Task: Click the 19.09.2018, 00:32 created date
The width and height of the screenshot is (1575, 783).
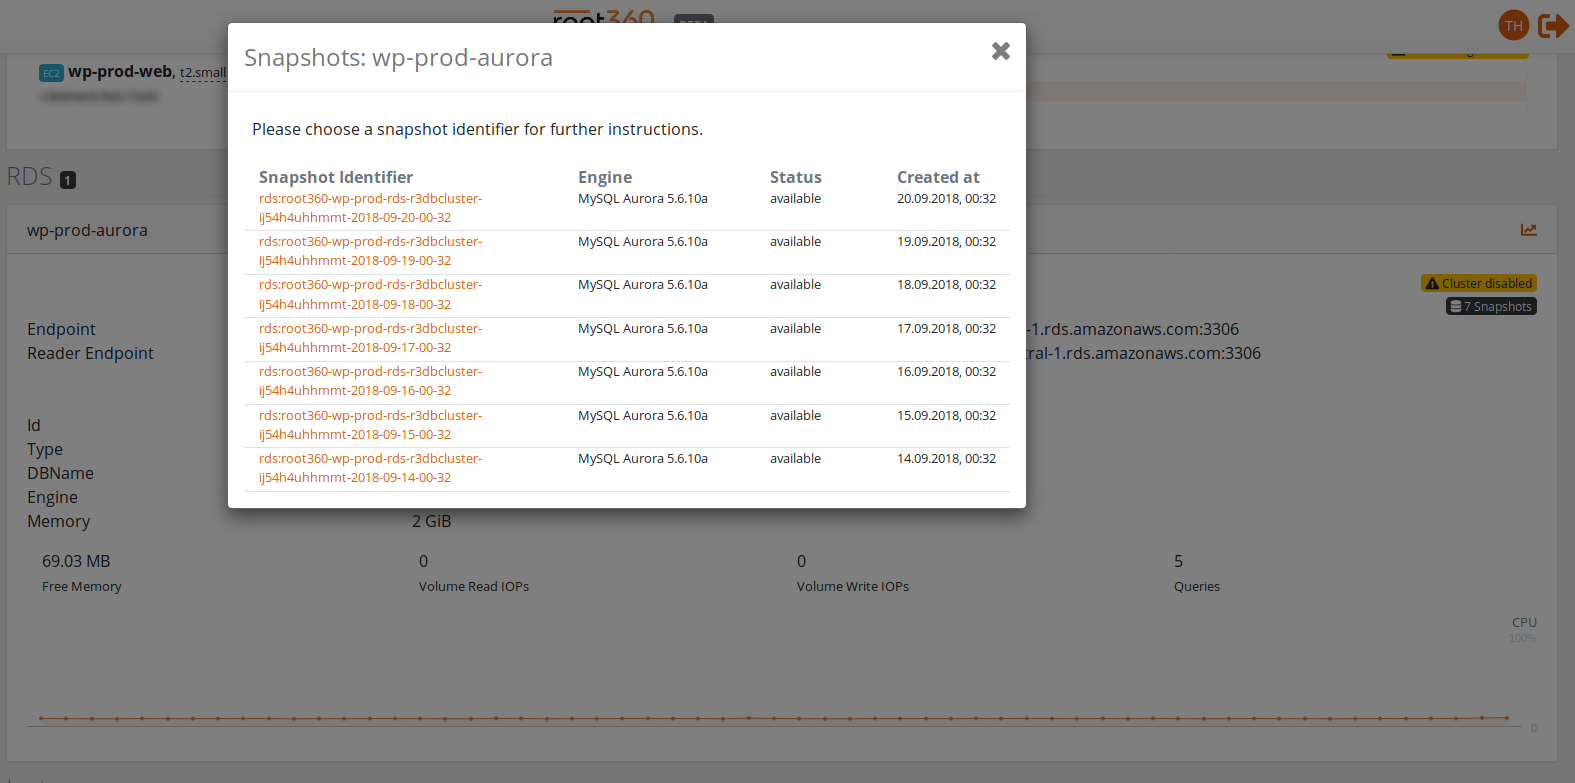Action: (946, 242)
